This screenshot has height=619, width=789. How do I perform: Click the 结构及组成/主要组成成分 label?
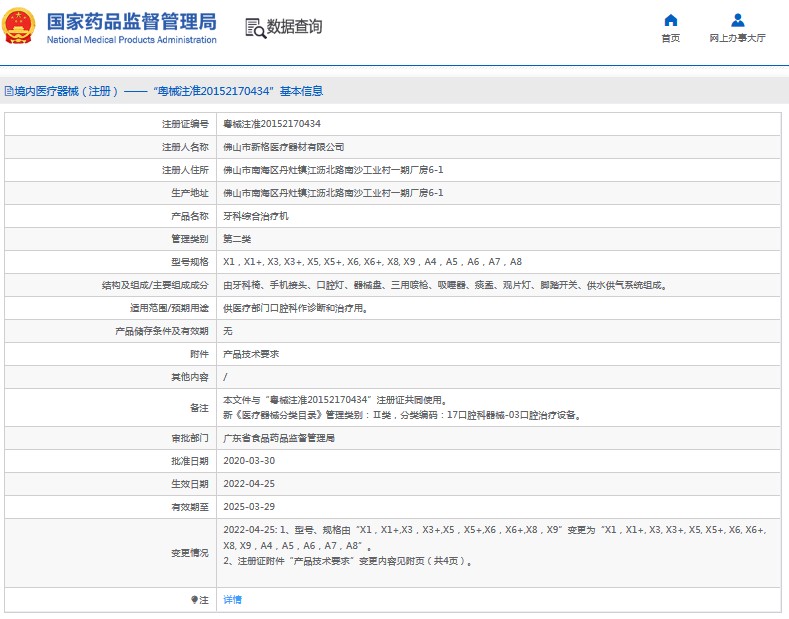[x=155, y=285]
